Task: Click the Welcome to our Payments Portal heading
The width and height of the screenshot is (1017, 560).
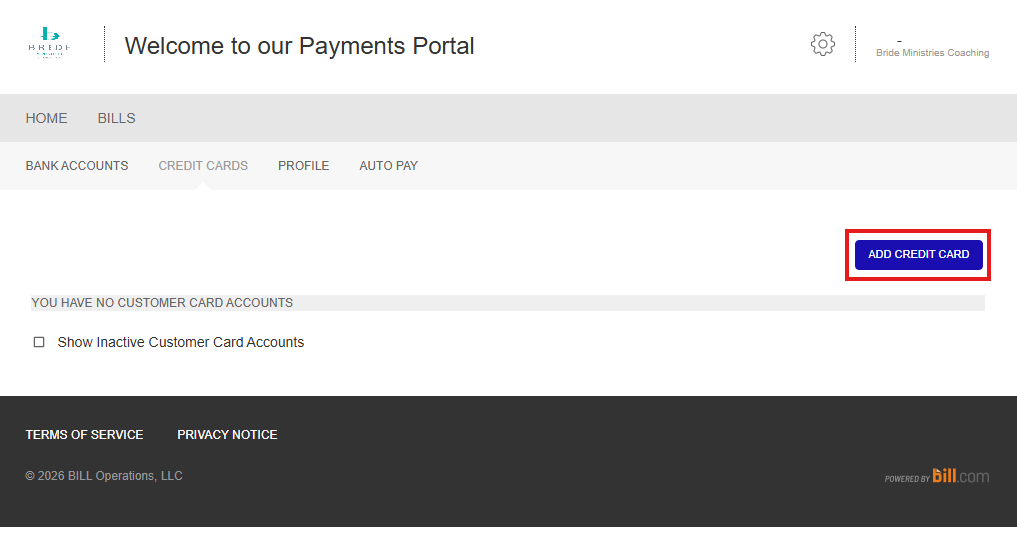Action: (299, 46)
